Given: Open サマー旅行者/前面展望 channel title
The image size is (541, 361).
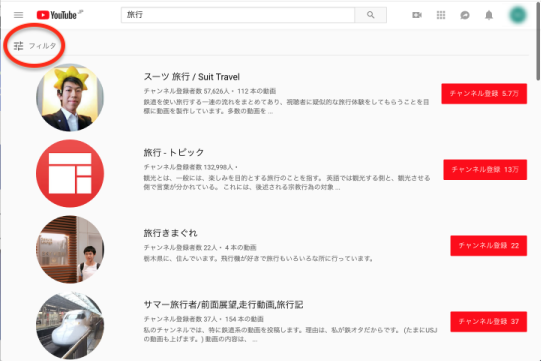Looking at the screenshot, I should 223,304.
